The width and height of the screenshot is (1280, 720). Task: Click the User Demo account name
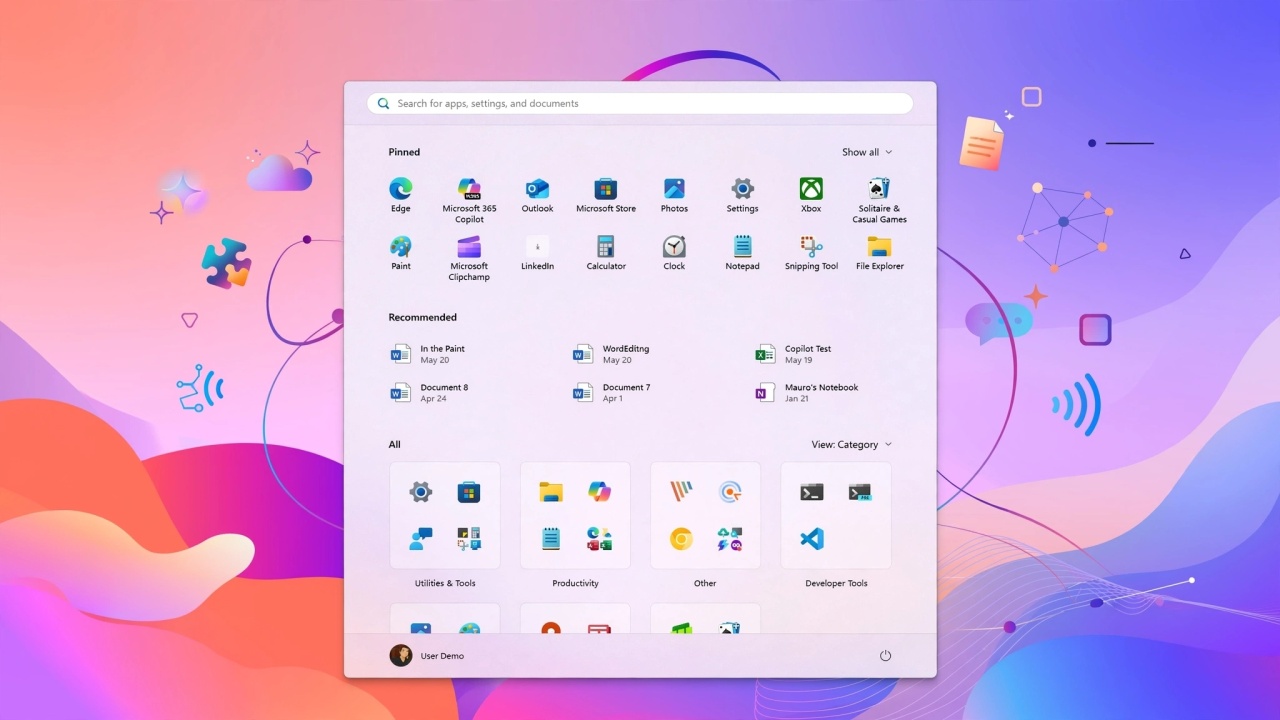442,656
